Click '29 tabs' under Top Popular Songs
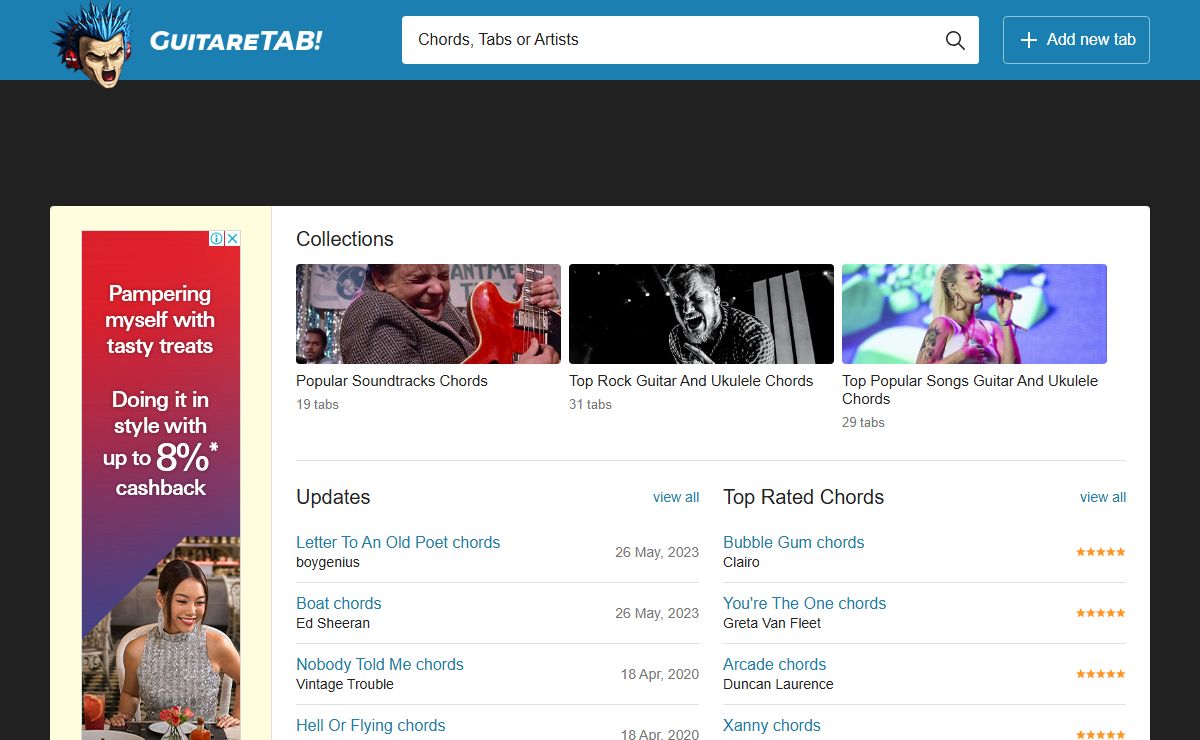 click(x=863, y=423)
